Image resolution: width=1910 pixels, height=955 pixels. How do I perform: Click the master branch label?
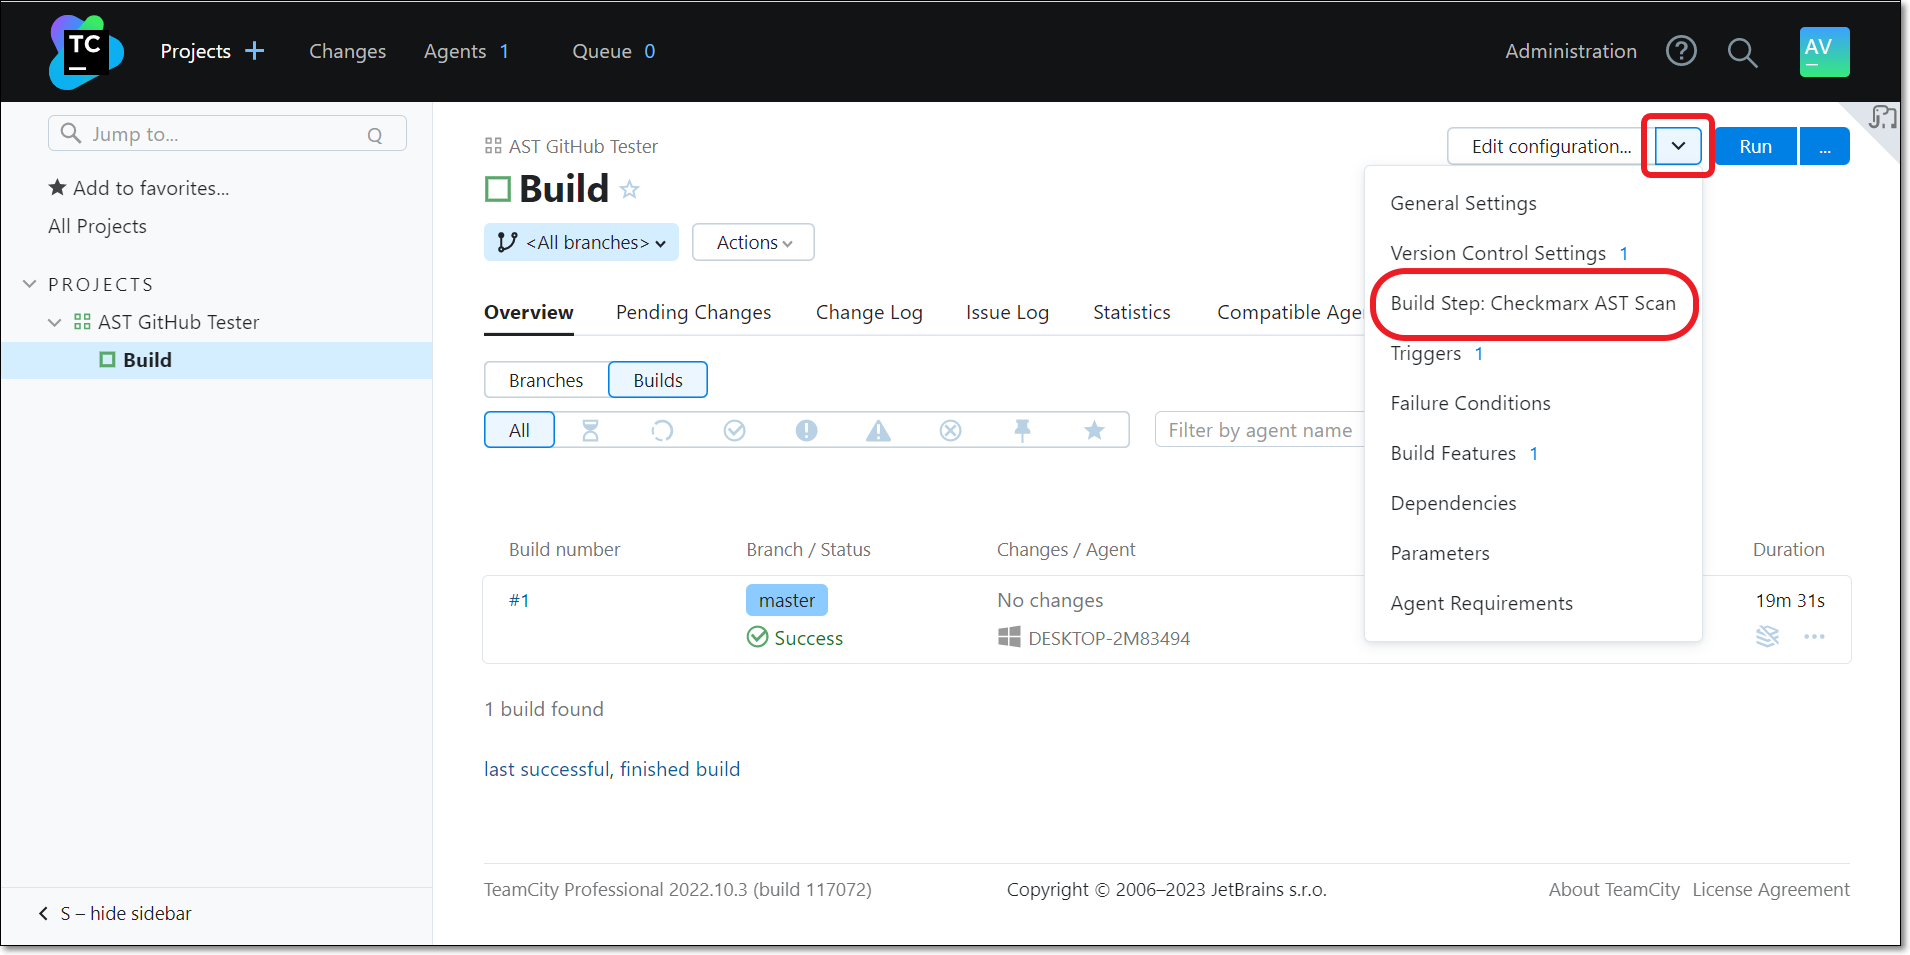pos(787,600)
